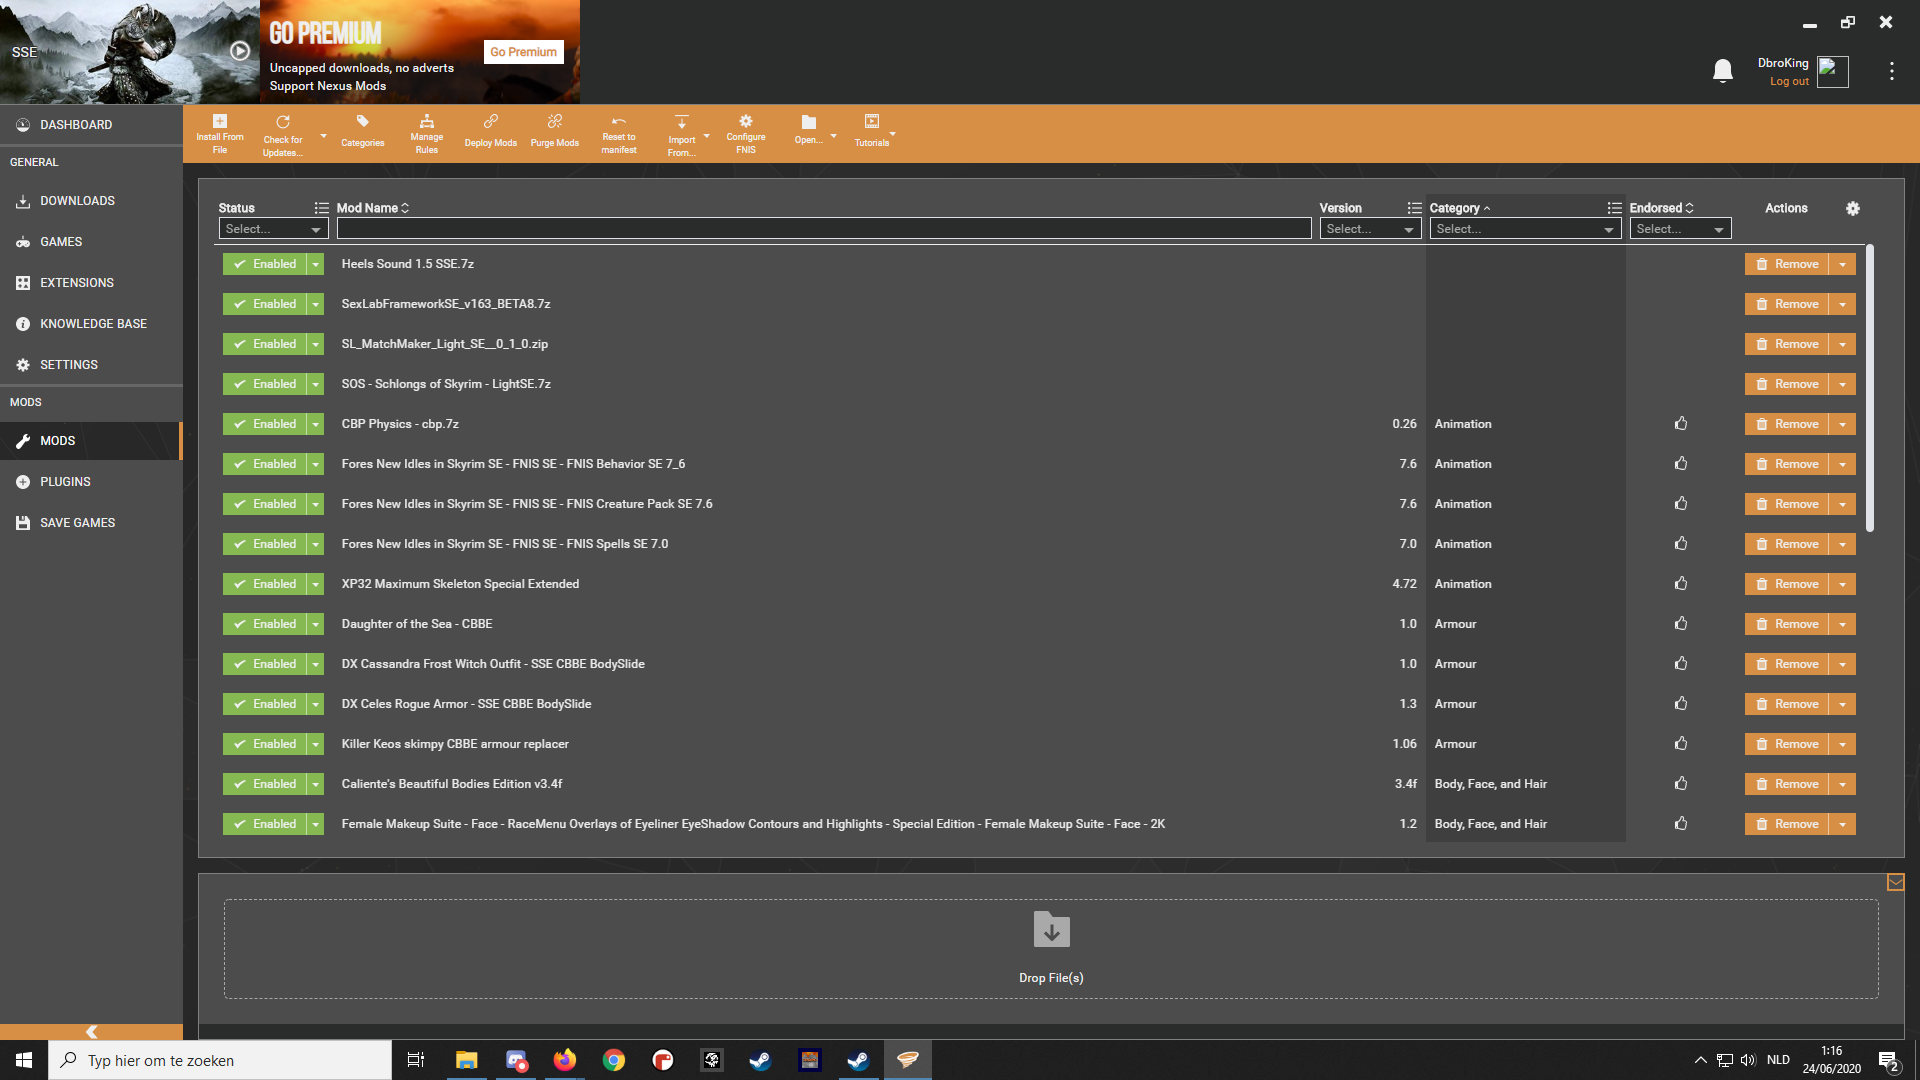Toggle Enabled for SL_MatchMaker_Light_SE
Screen dimensions: 1920x1080
click(265, 344)
